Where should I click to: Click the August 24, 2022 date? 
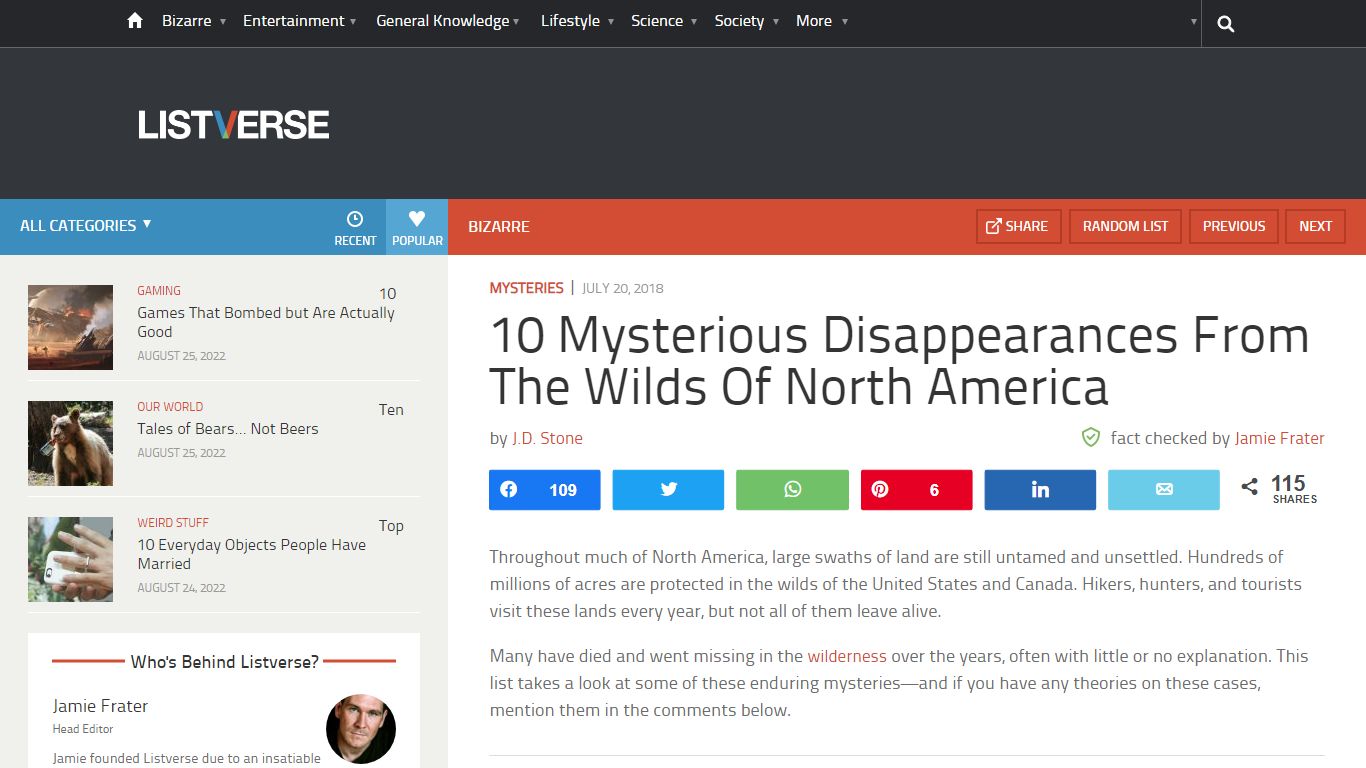181,588
